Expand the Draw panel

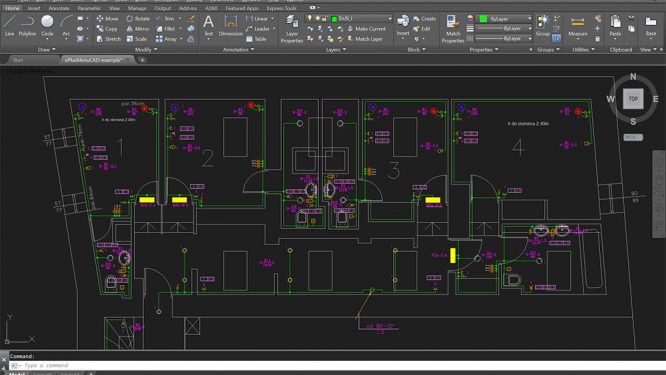coord(46,50)
